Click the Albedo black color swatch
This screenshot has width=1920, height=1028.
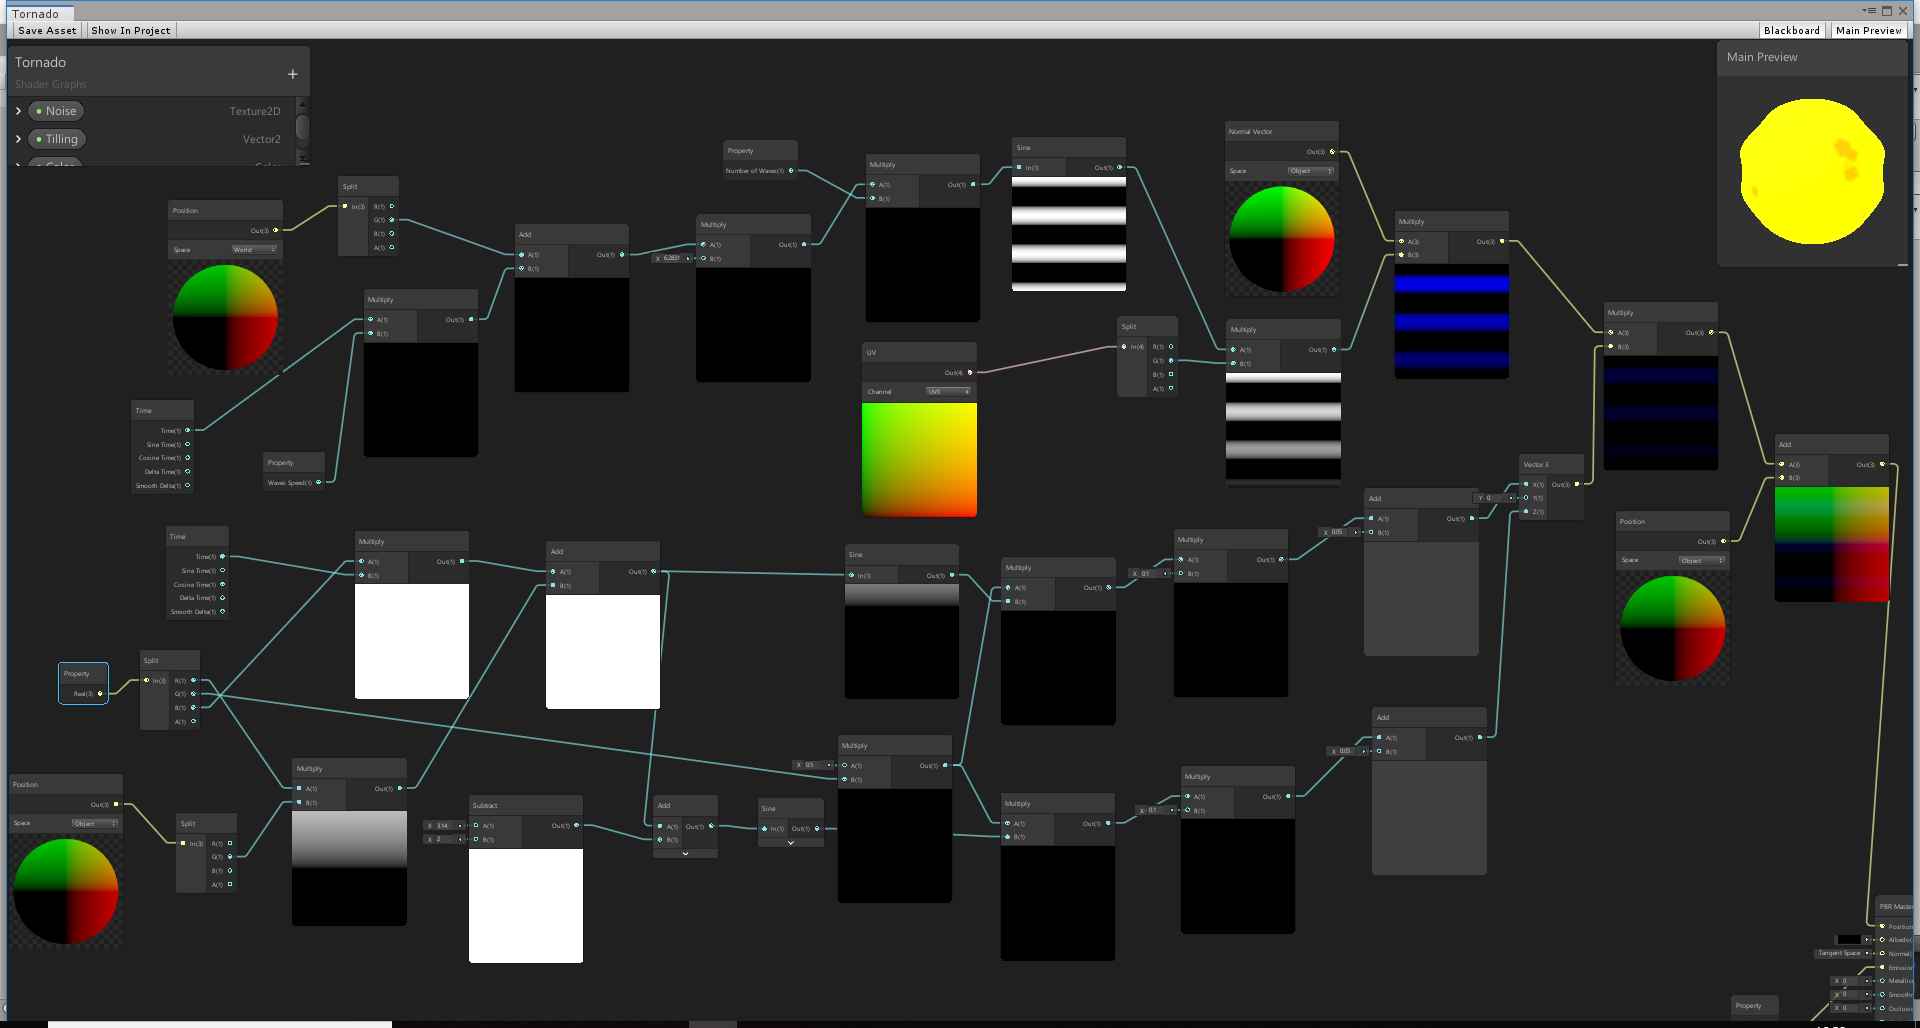coord(1849,939)
